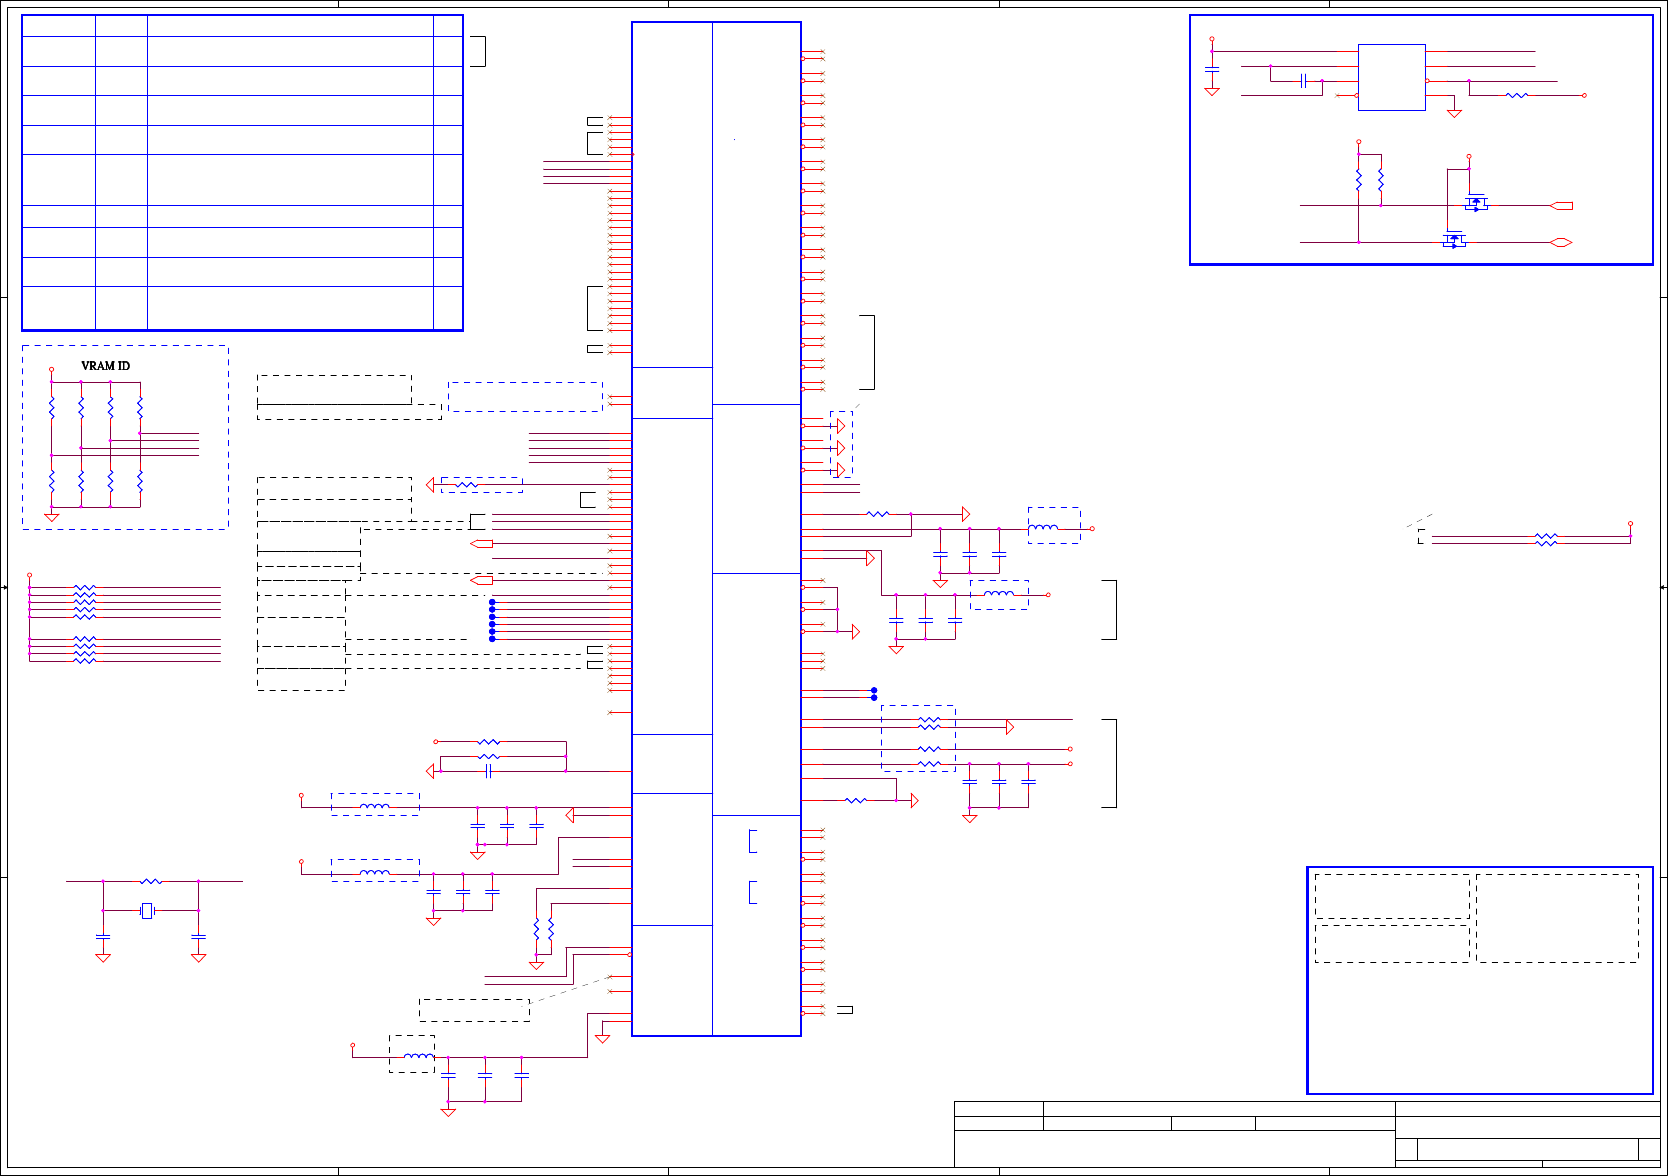Select the "VRAM ID" label text
Image resolution: width=1668 pixels, height=1176 pixels.
coord(105,366)
